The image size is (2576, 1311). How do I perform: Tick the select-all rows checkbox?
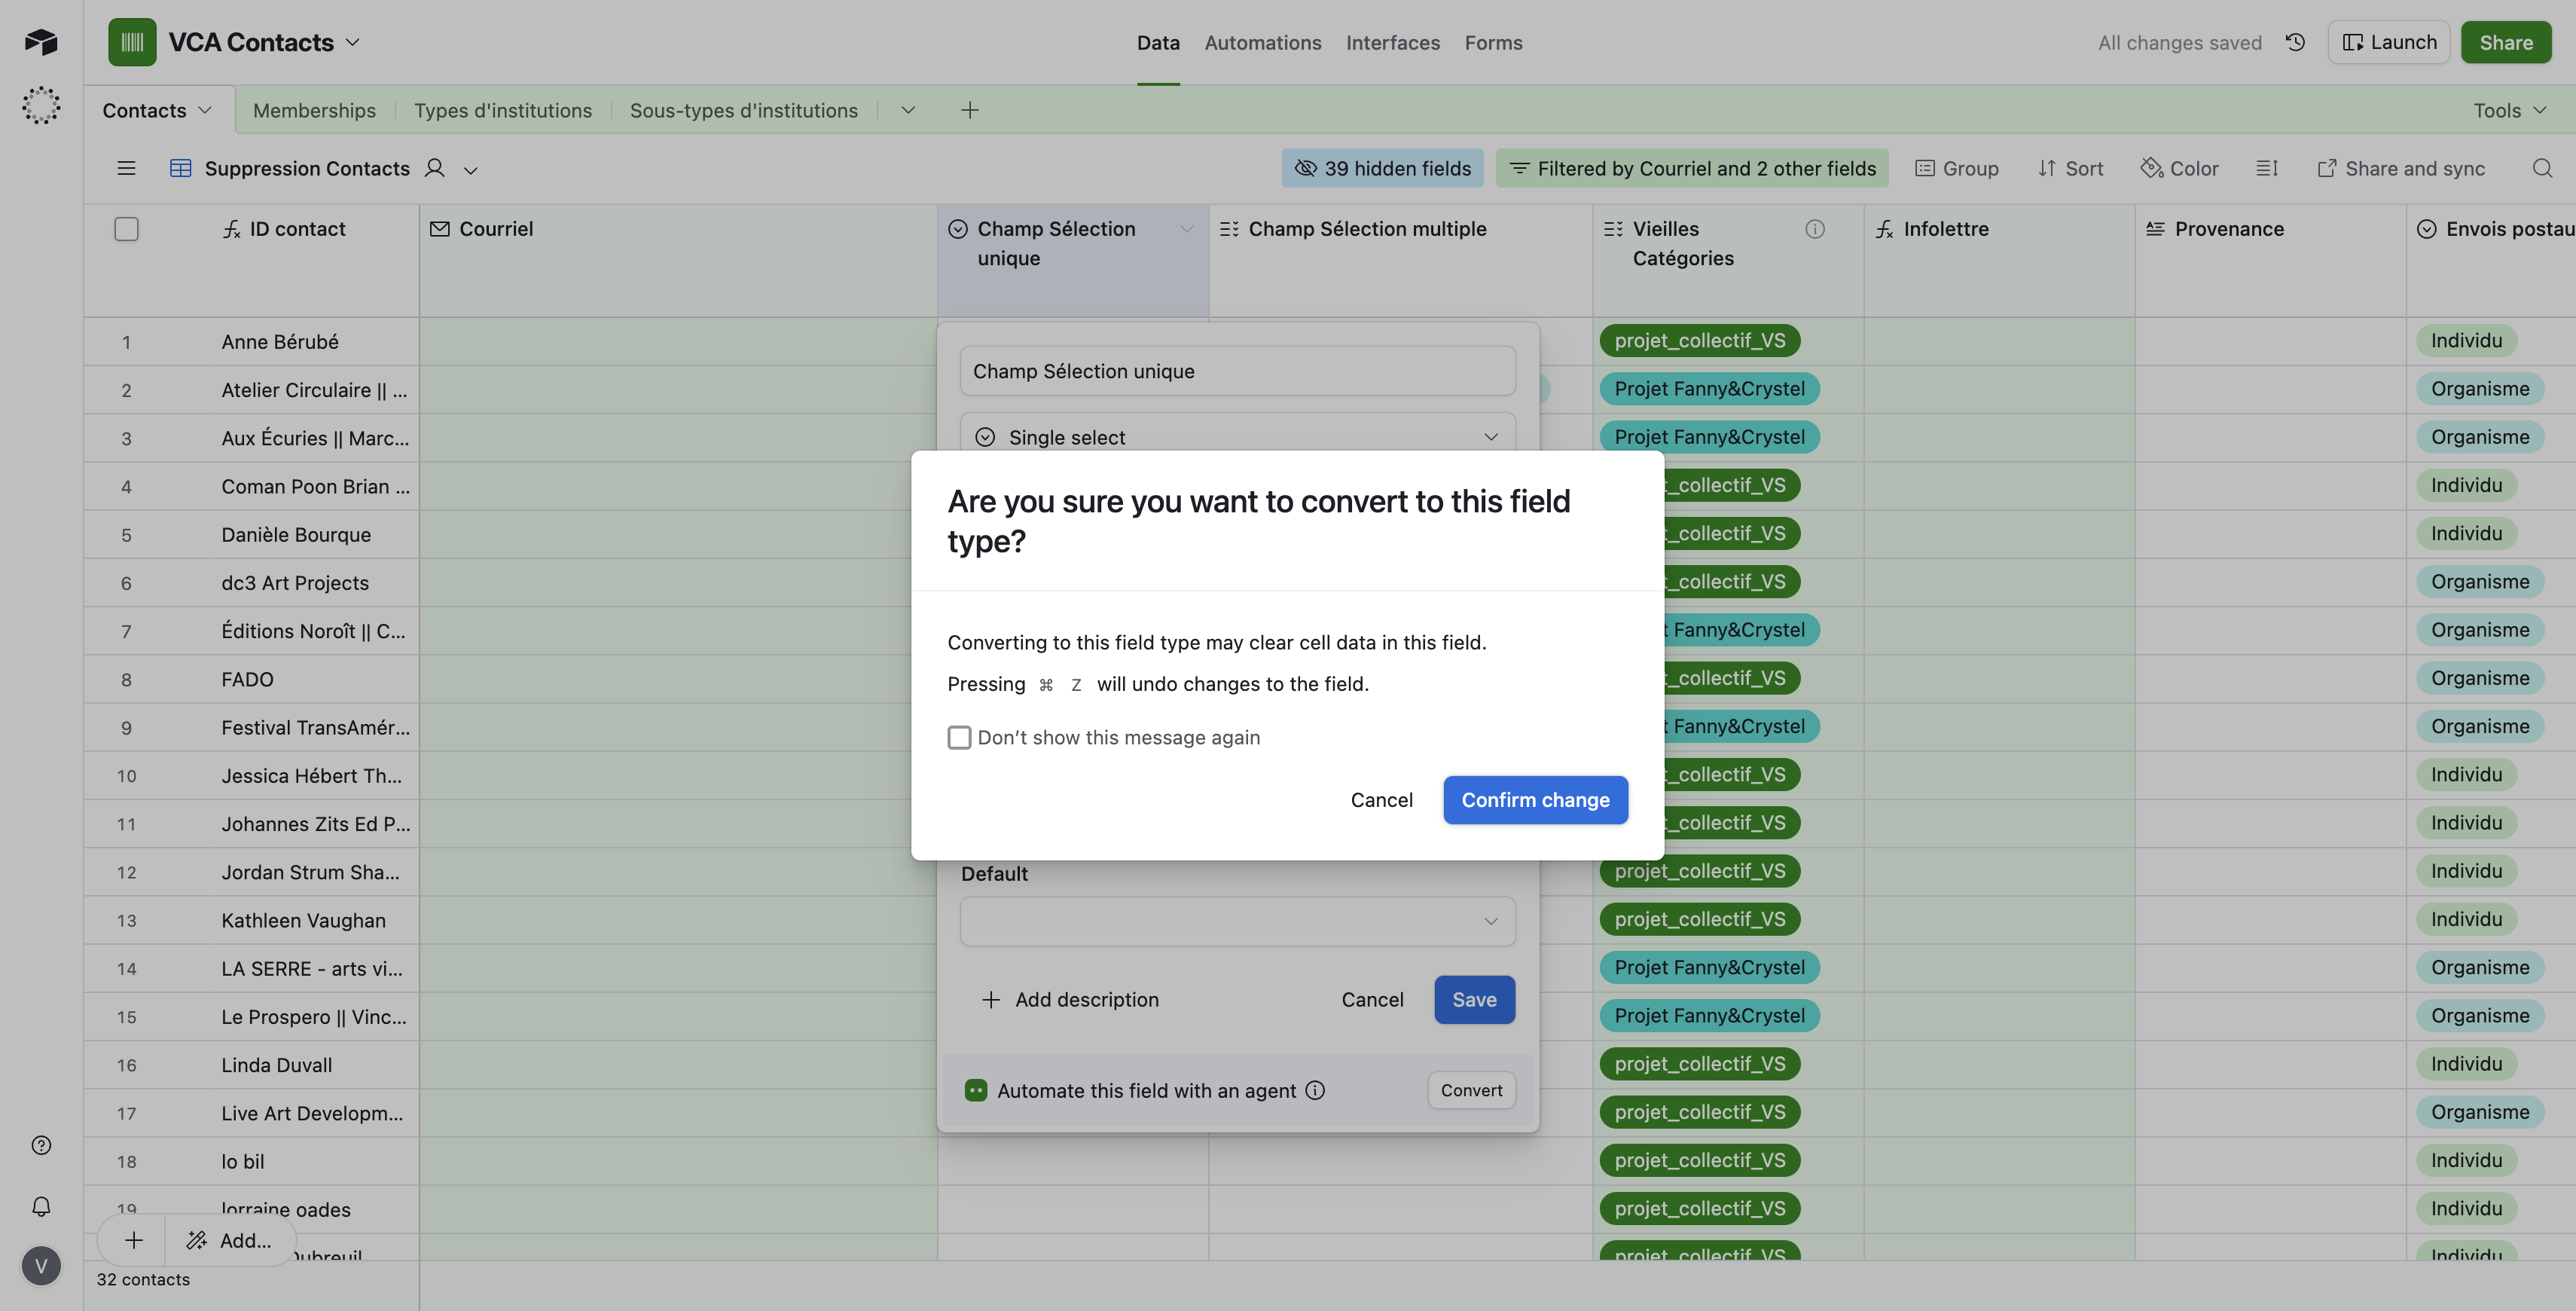pyautogui.click(x=126, y=229)
